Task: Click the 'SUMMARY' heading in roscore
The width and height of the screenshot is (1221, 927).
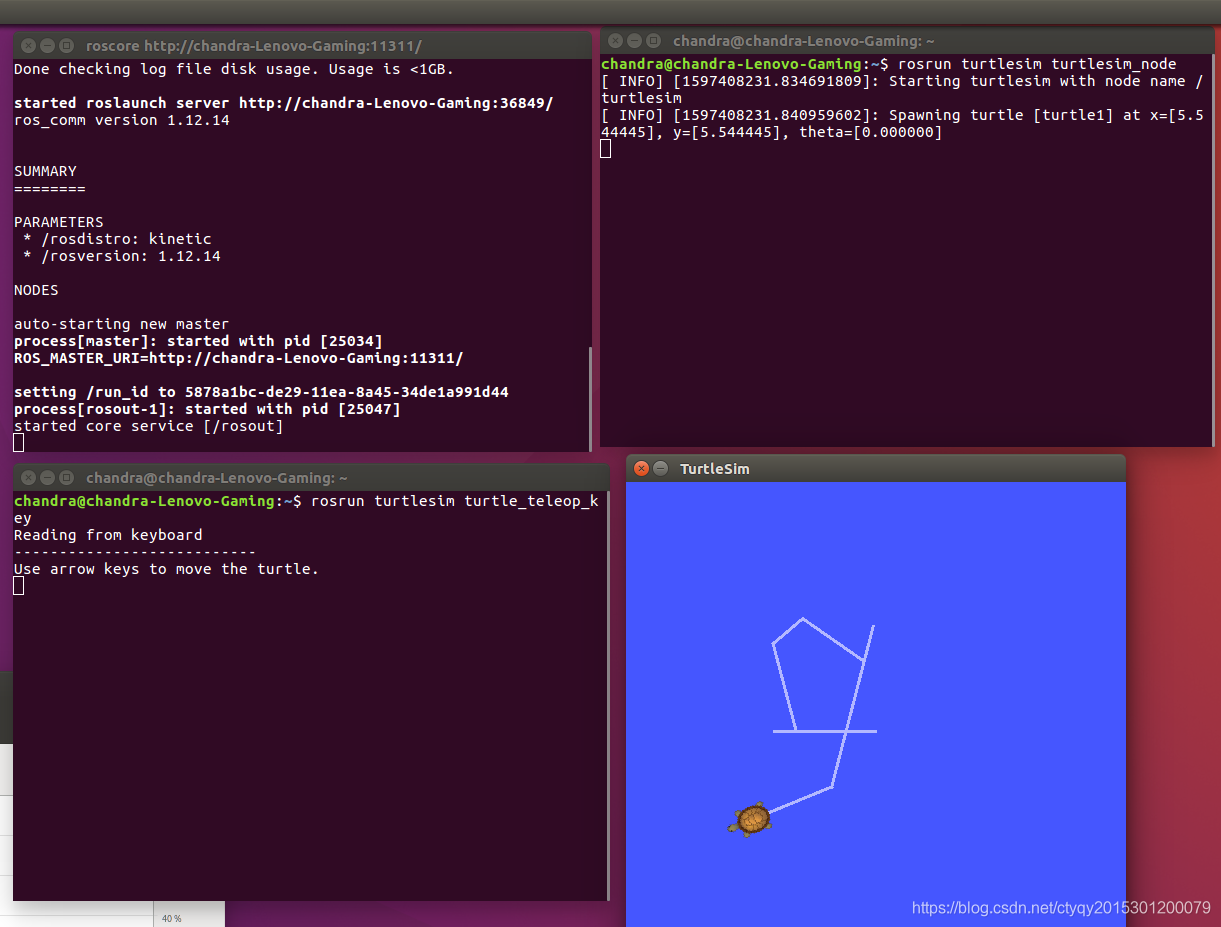Action: point(45,171)
